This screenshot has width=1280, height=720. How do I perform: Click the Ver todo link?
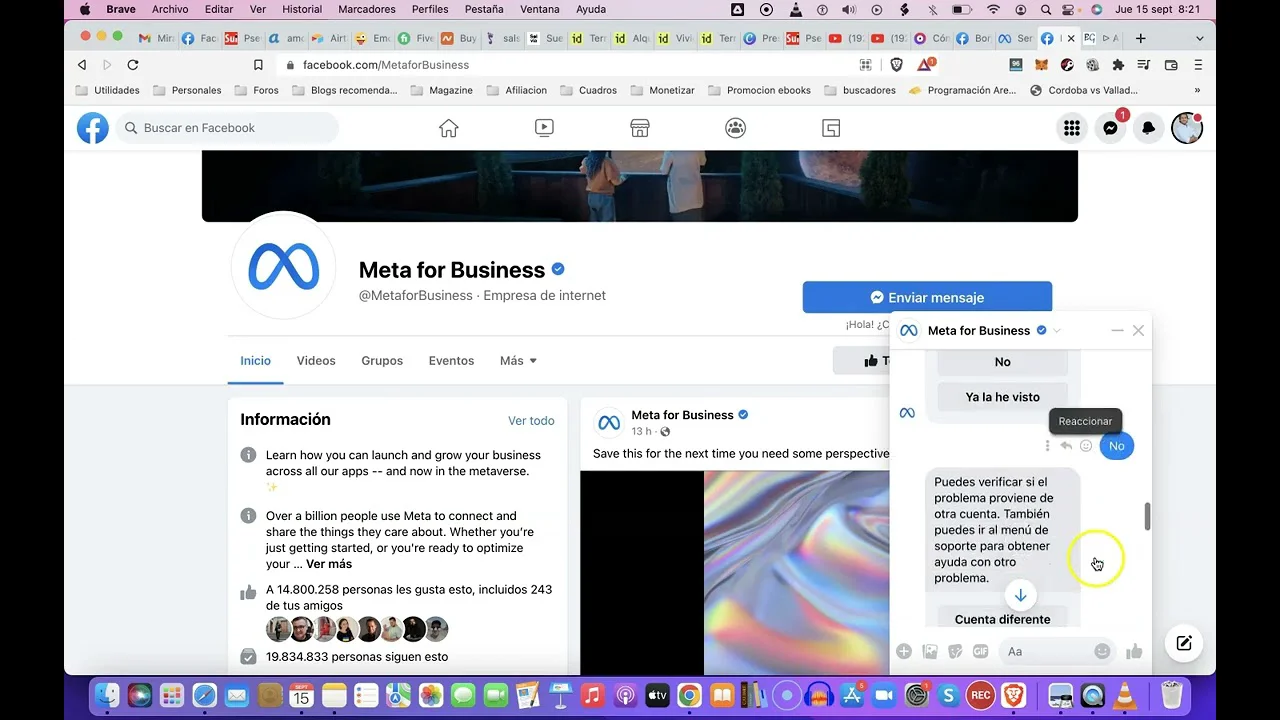point(531,421)
